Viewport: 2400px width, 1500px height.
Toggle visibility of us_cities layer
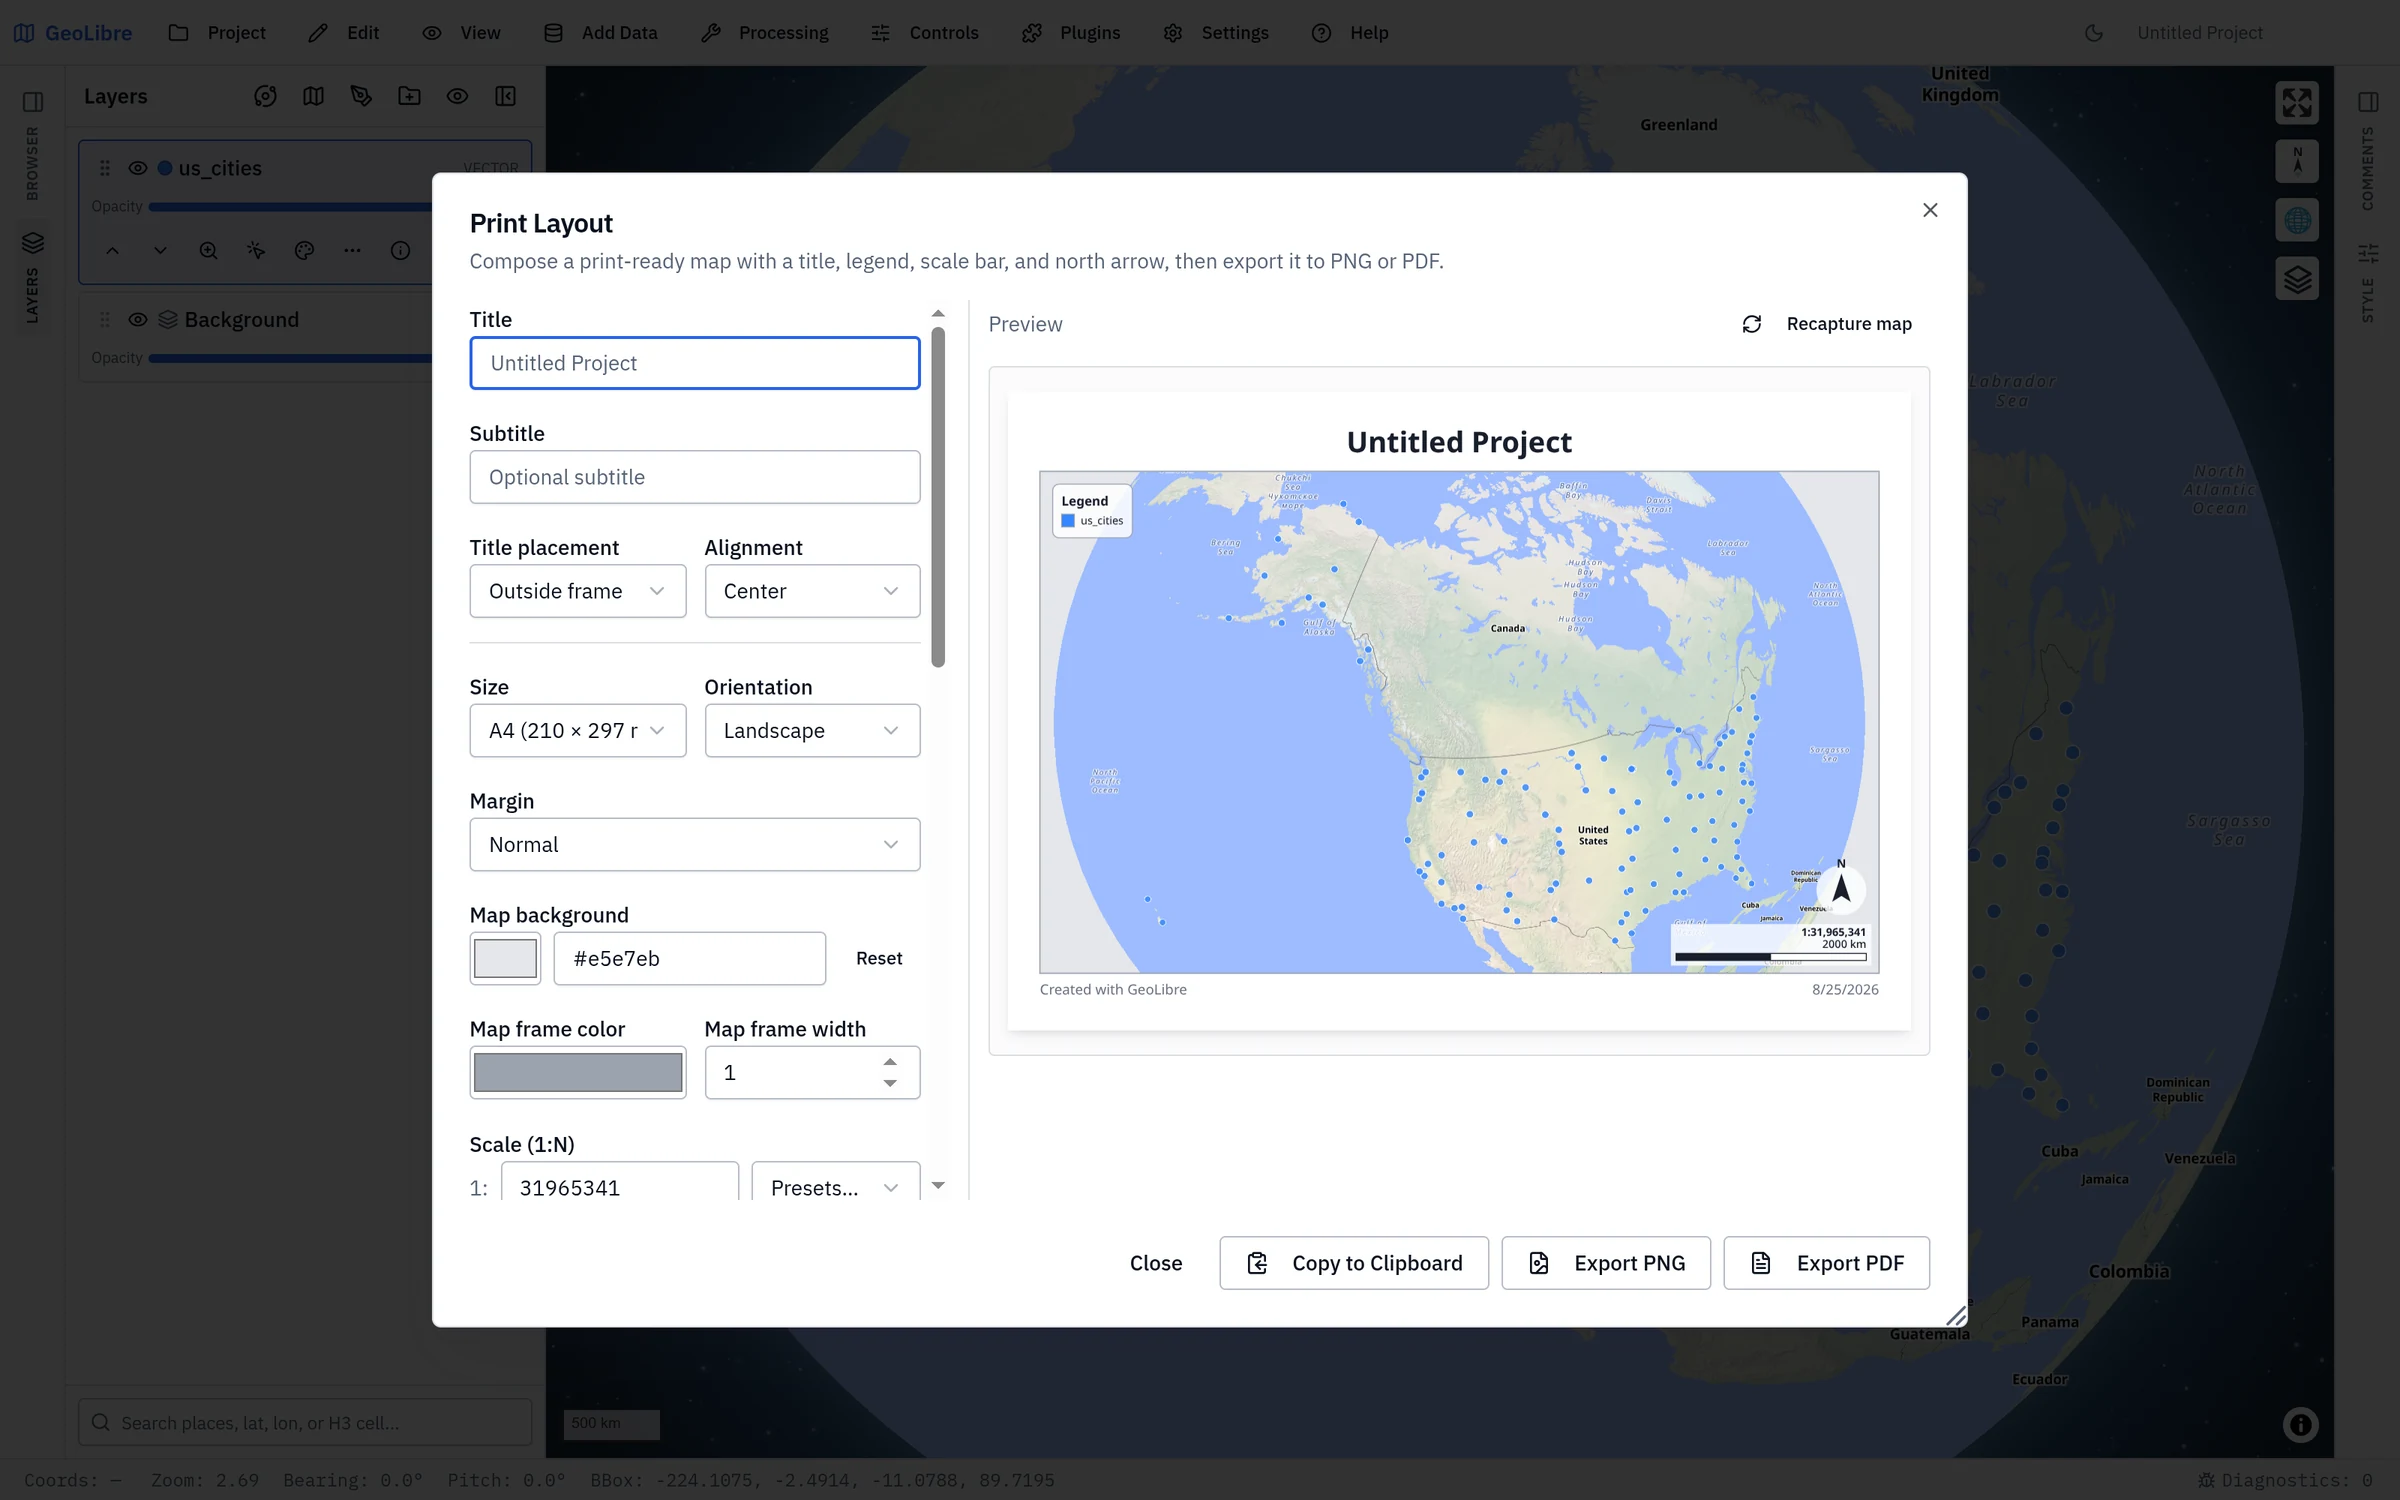coord(138,168)
